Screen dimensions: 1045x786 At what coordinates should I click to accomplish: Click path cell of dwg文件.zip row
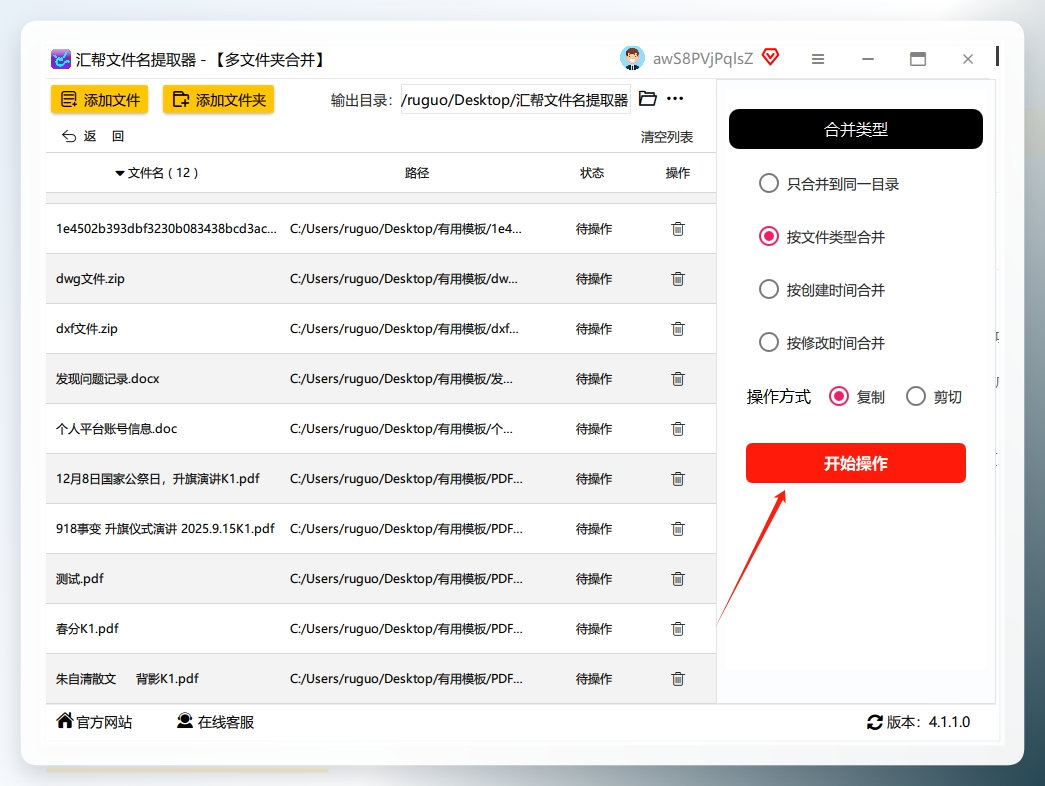pos(404,279)
